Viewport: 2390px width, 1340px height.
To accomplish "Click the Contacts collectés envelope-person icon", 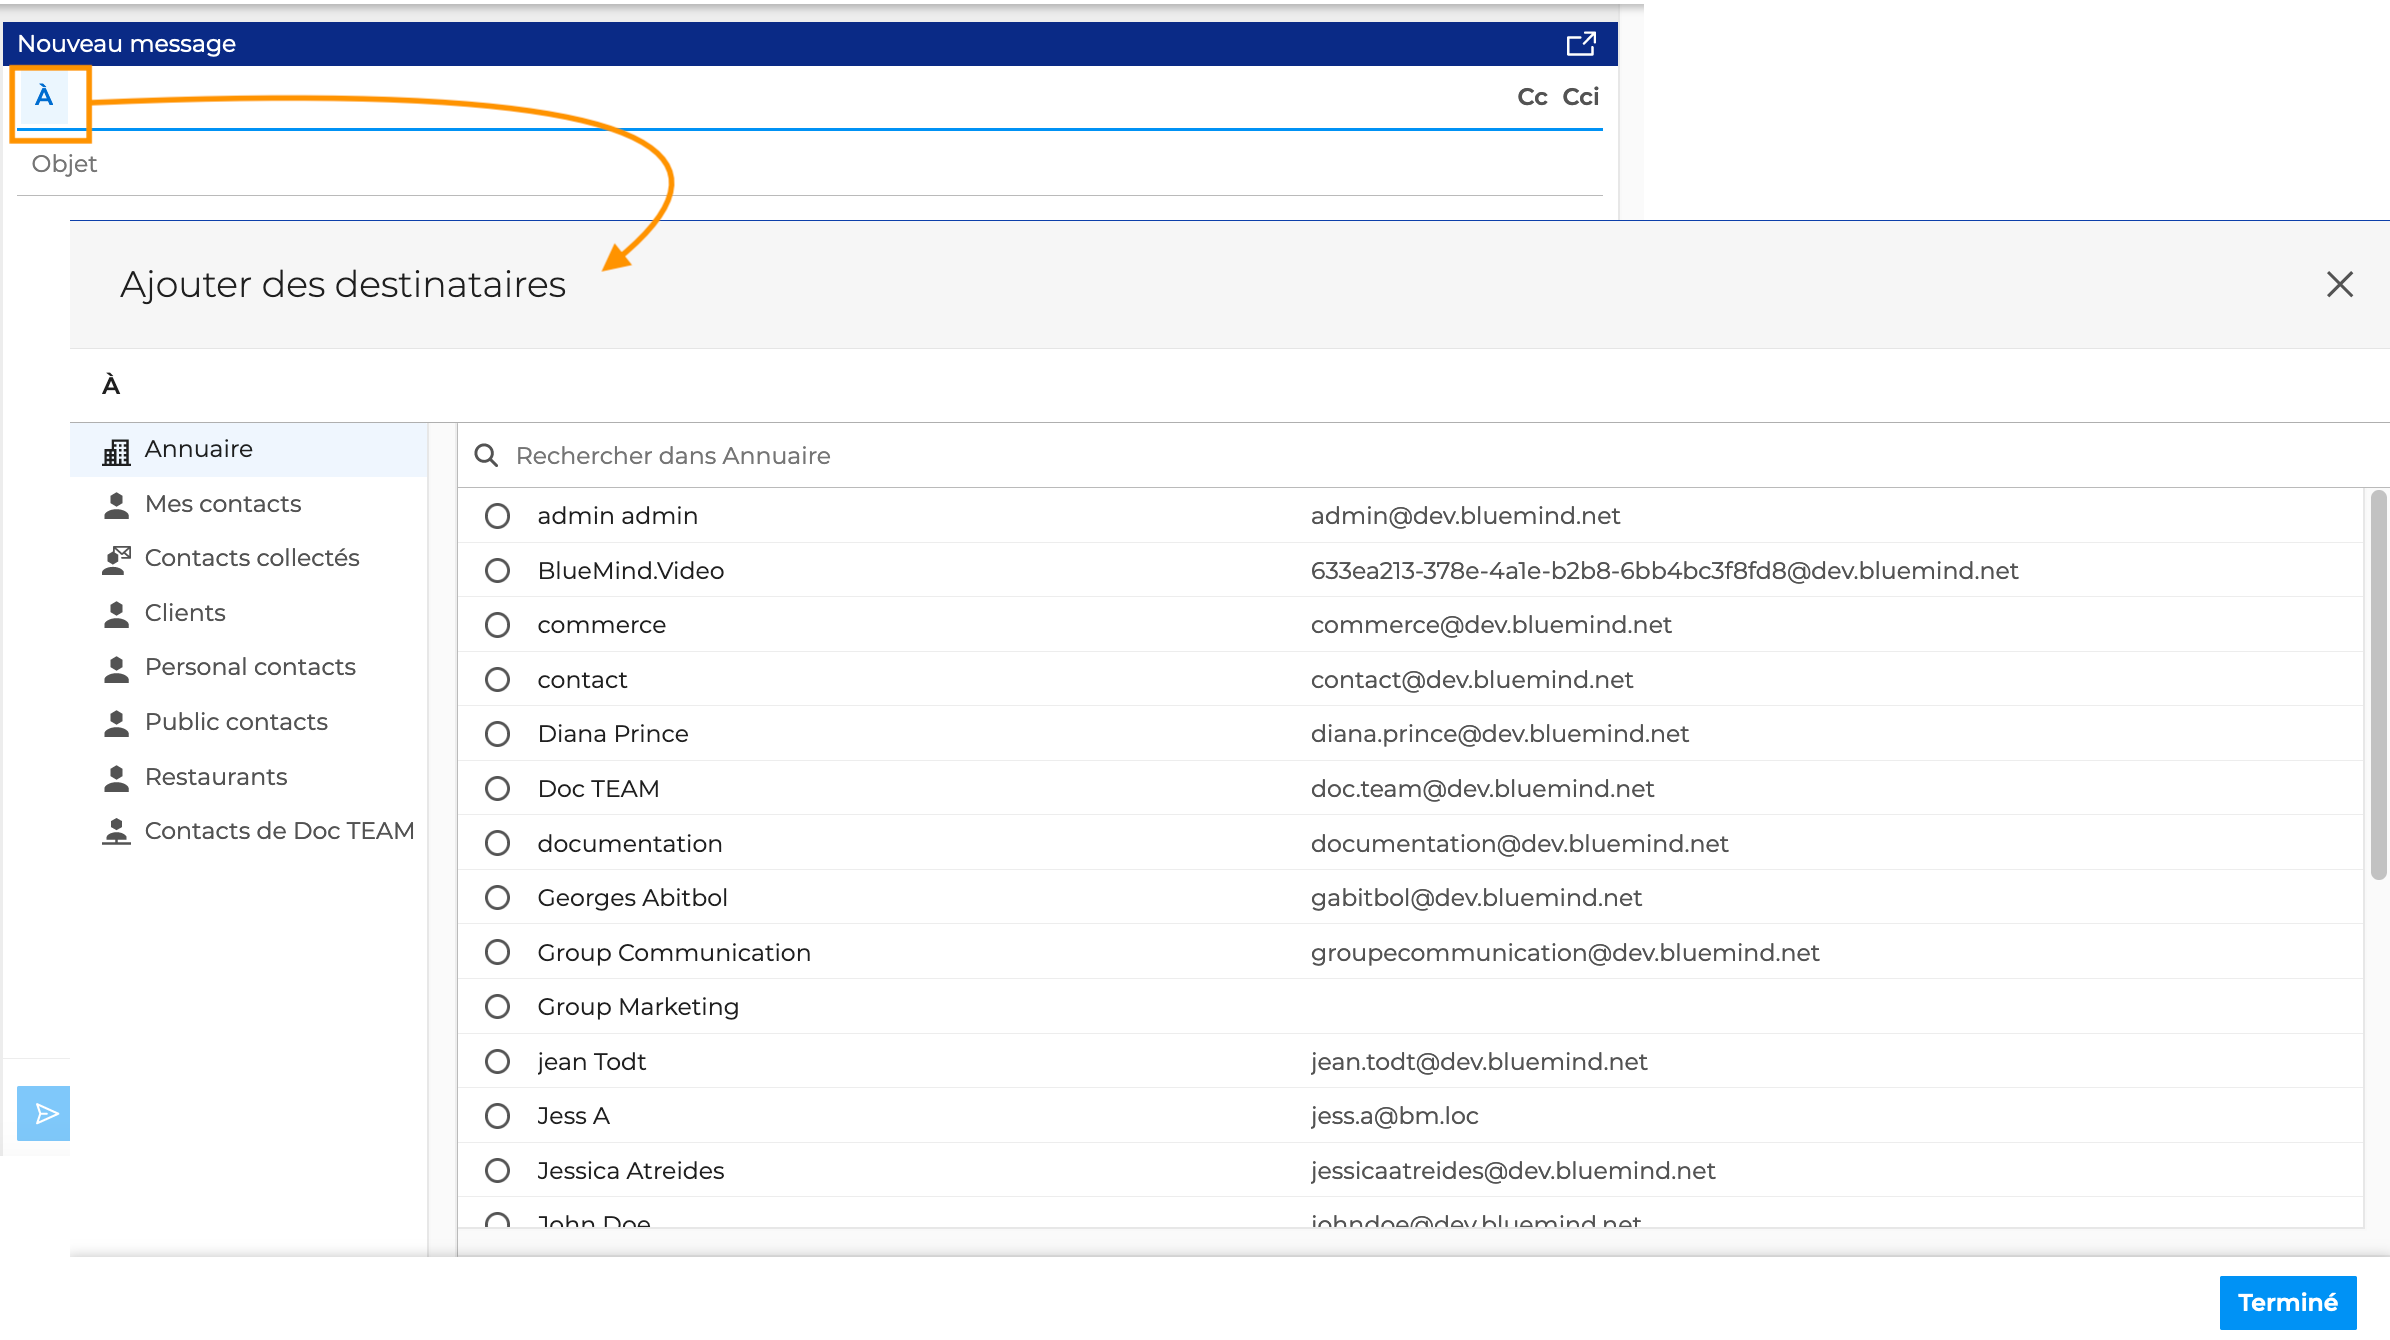I will [116, 559].
